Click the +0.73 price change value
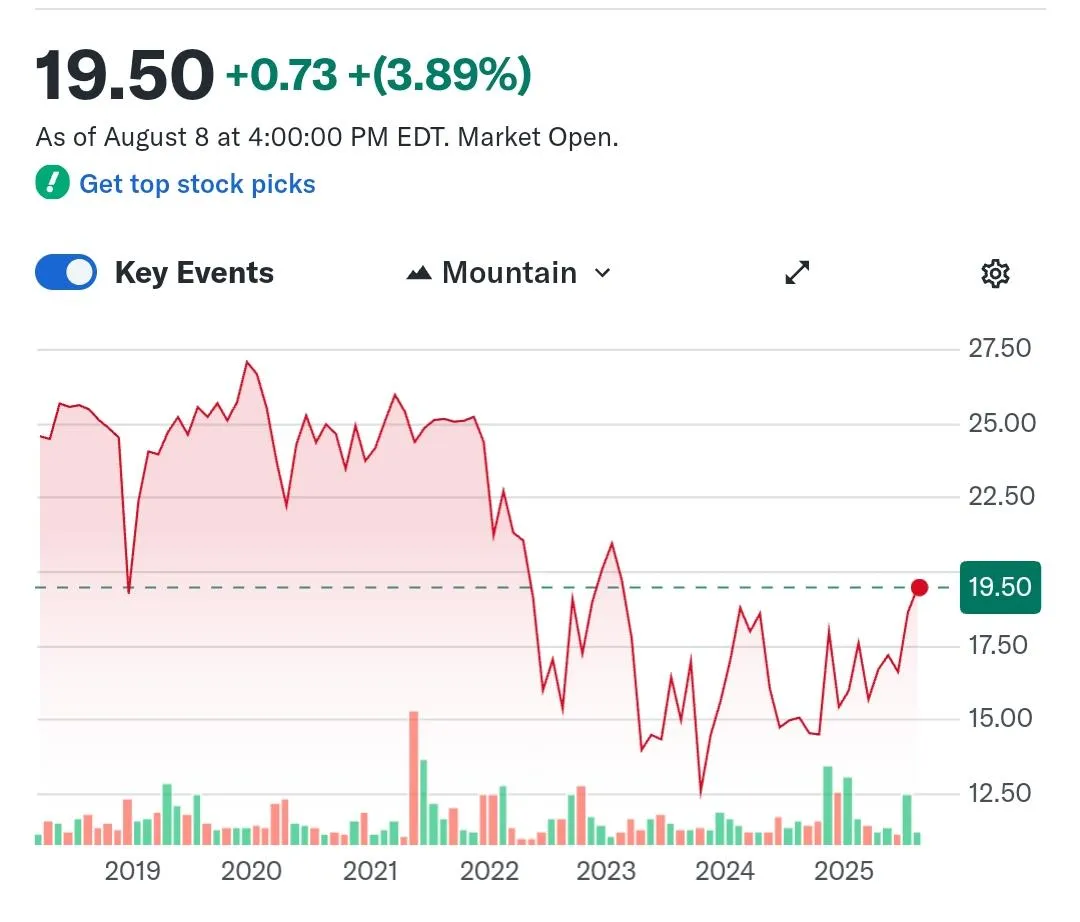The image size is (1080, 922). 282,76
